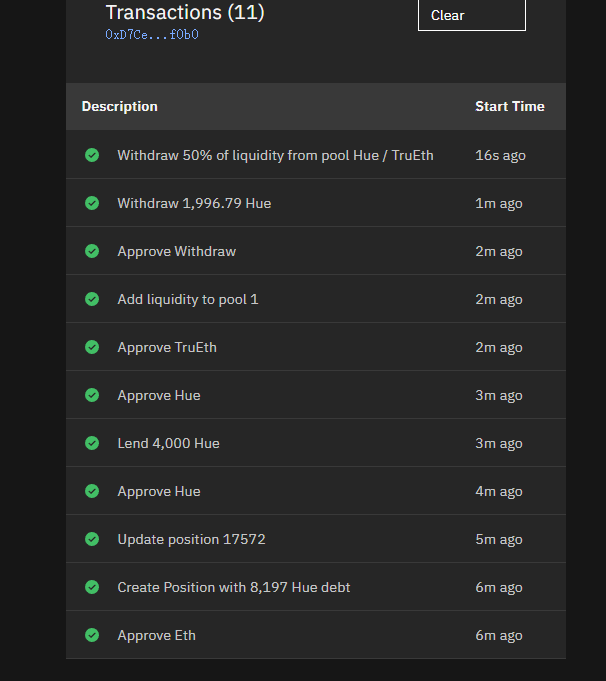Select 'Withdraw 50% of liquidity from pool Hue / TruEth'

click(275, 155)
